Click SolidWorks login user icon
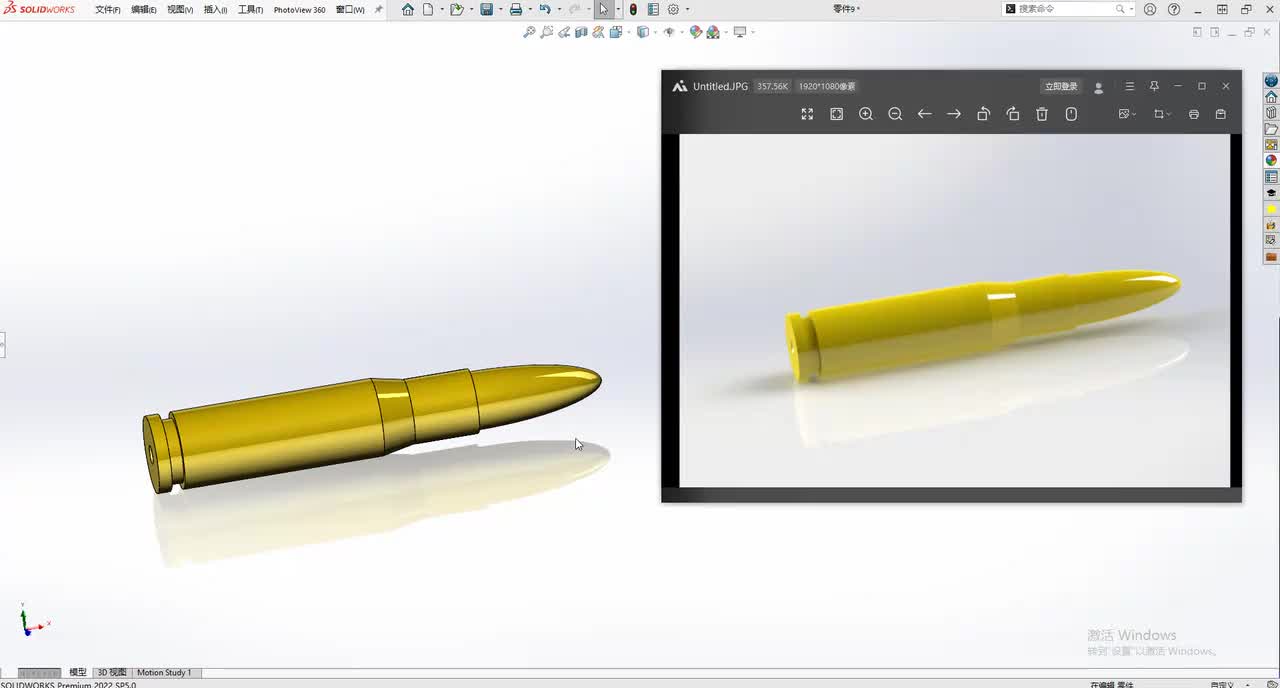 click(x=1150, y=9)
